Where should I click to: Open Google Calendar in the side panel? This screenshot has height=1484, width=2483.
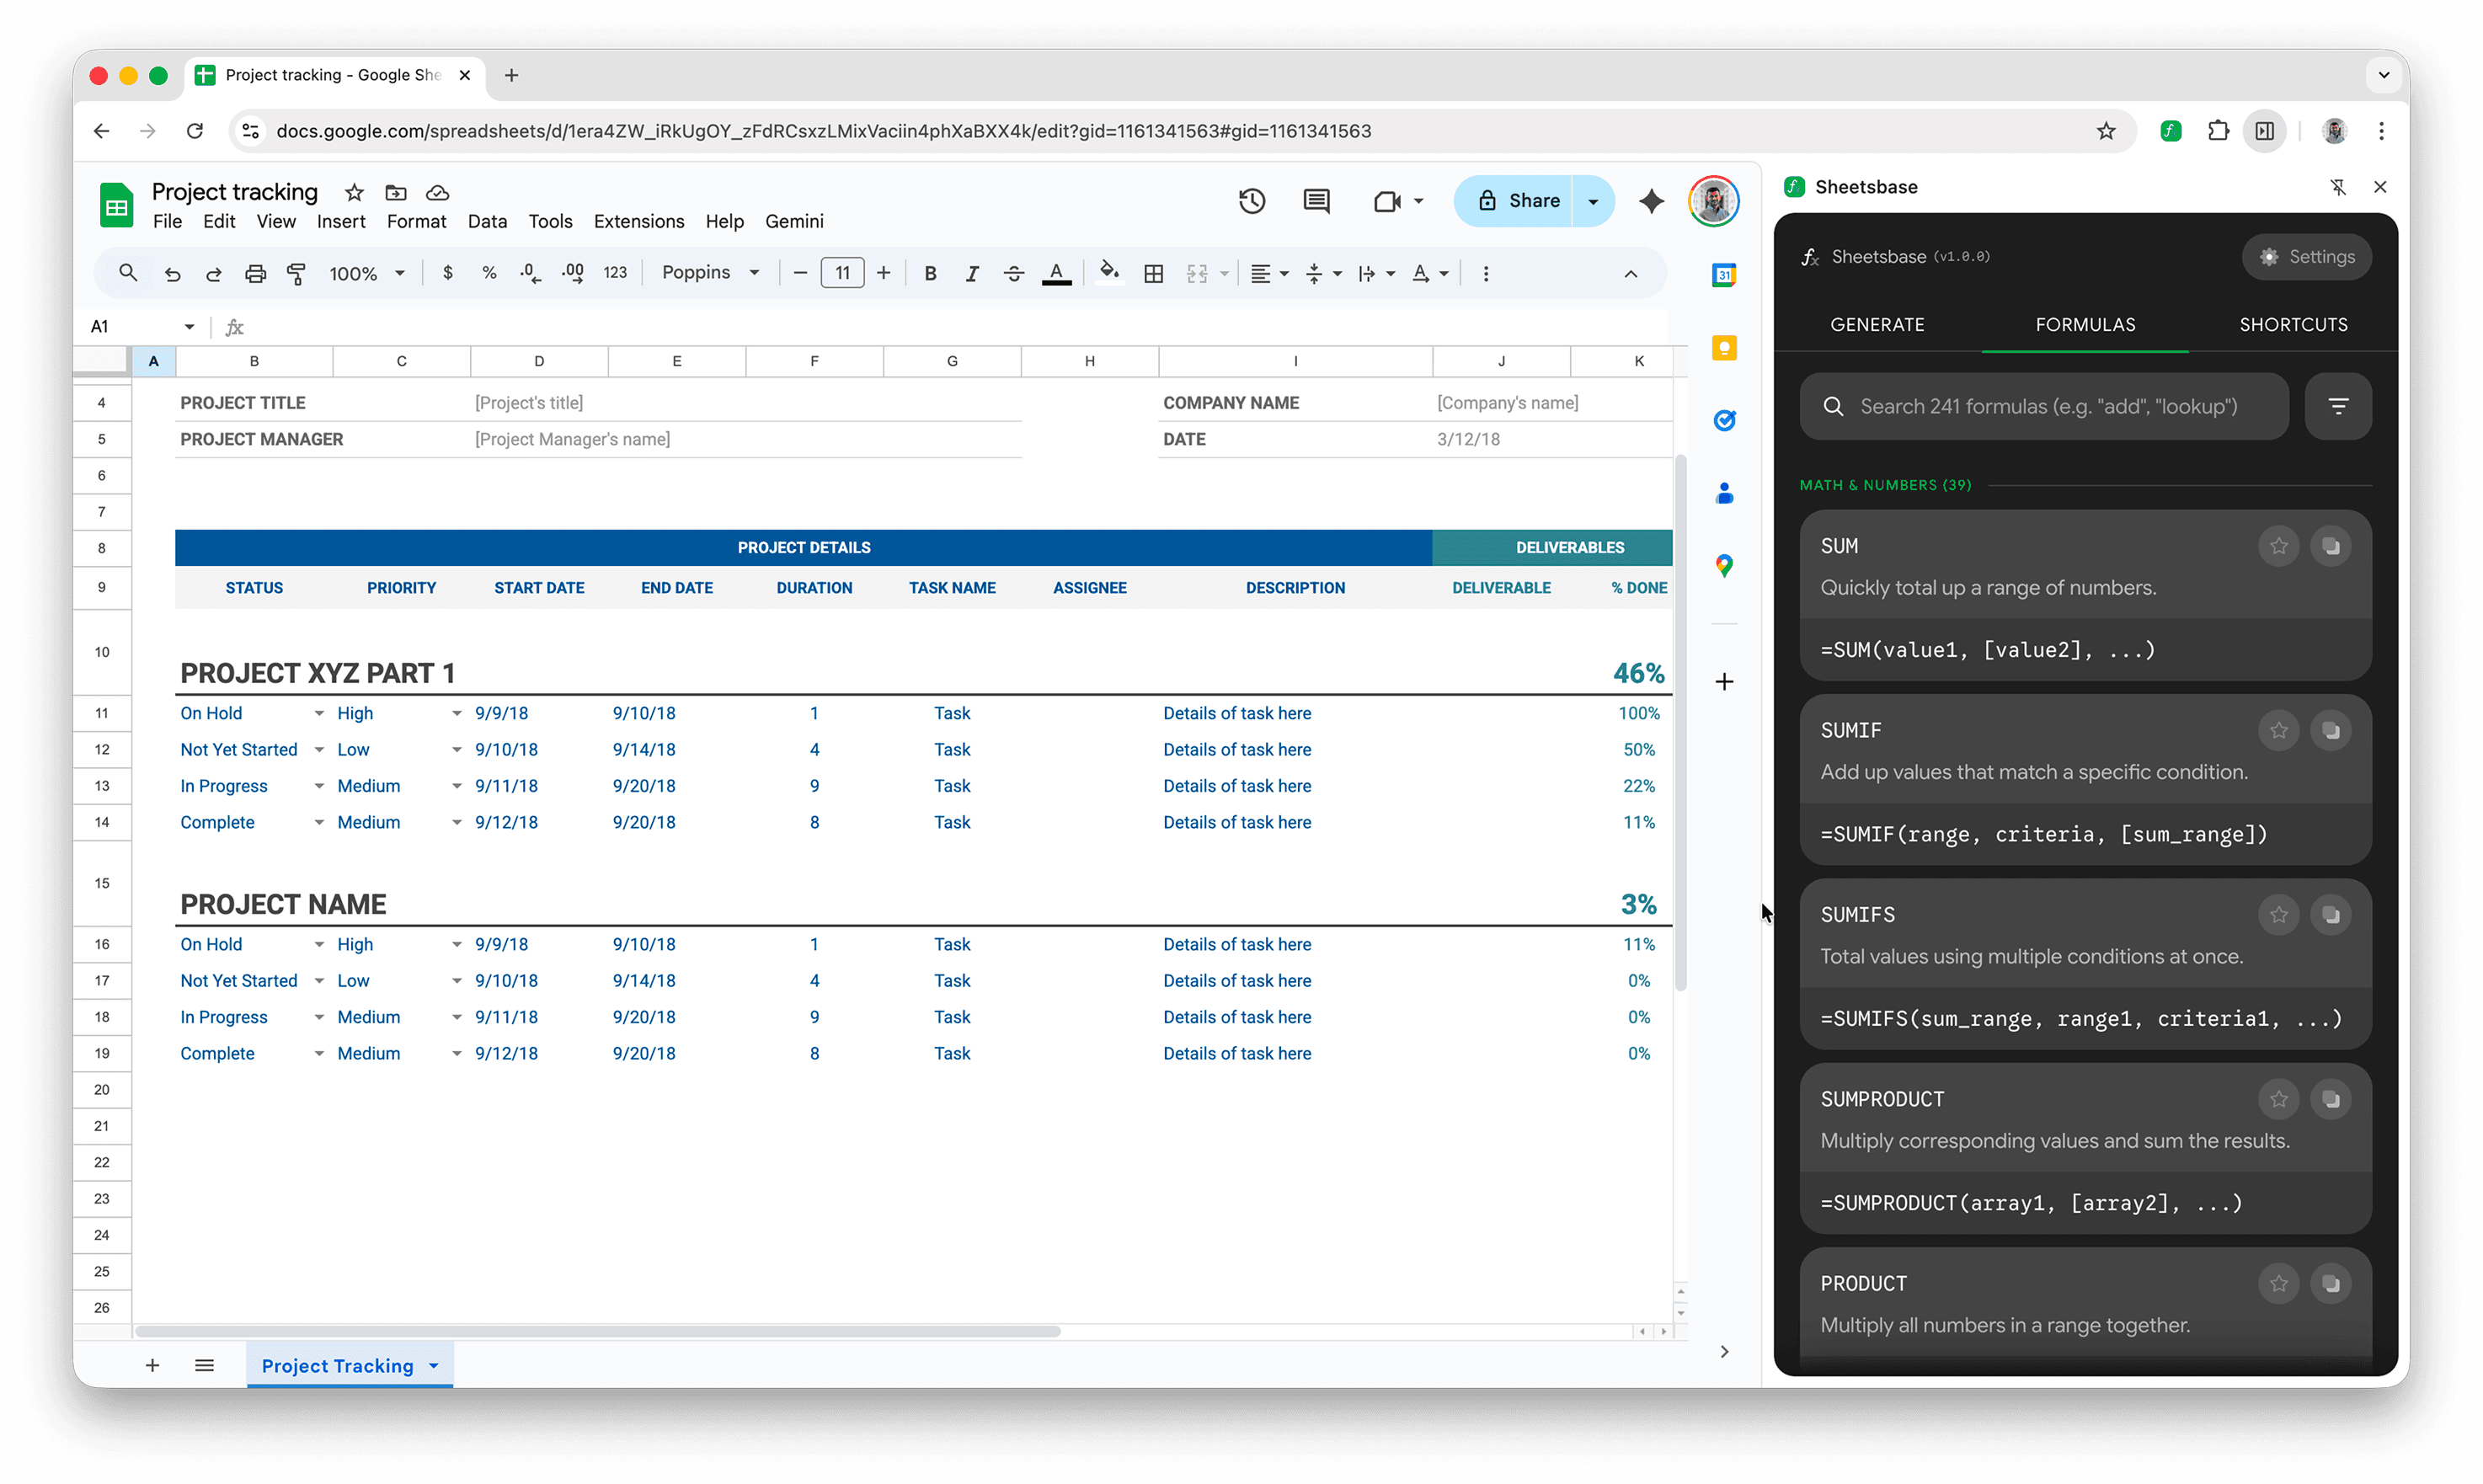(x=1724, y=274)
